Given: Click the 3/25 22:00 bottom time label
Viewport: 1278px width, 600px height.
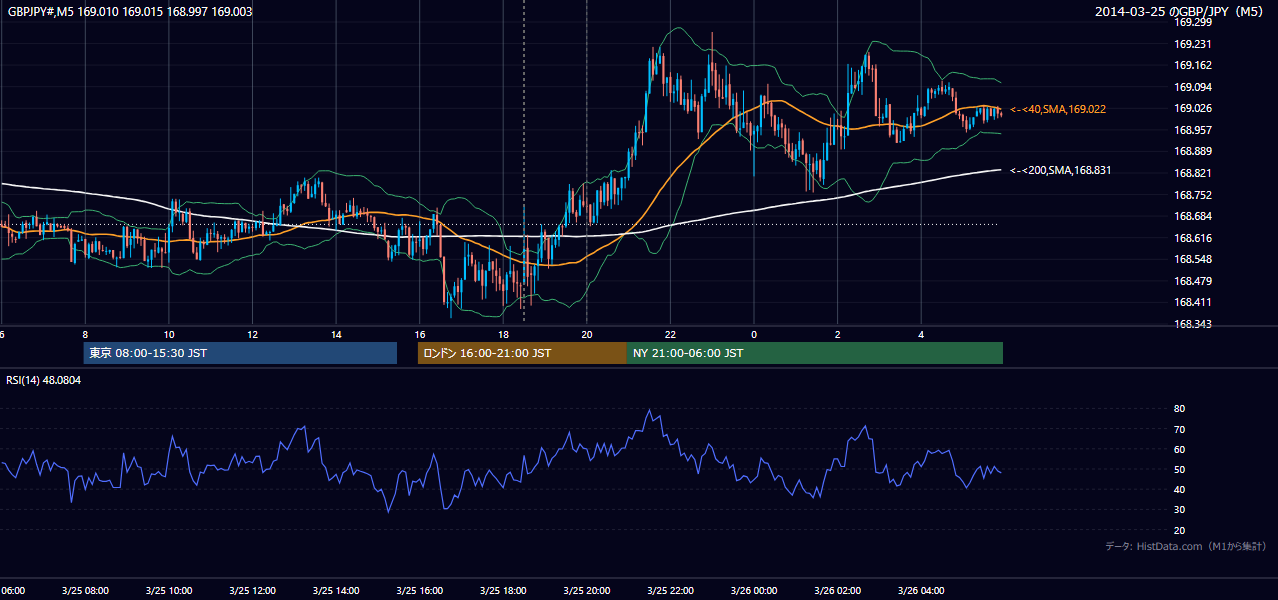Looking at the screenshot, I should (669, 591).
